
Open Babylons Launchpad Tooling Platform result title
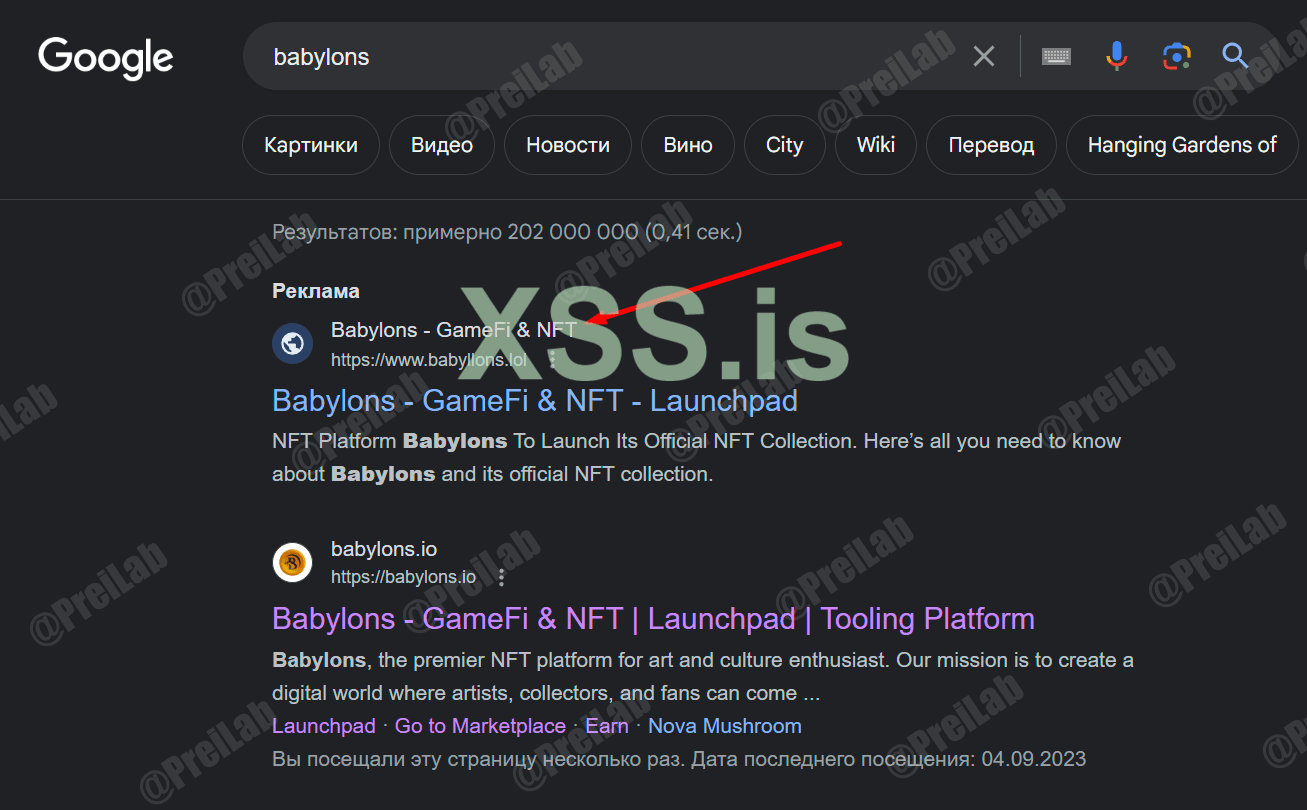click(x=653, y=619)
